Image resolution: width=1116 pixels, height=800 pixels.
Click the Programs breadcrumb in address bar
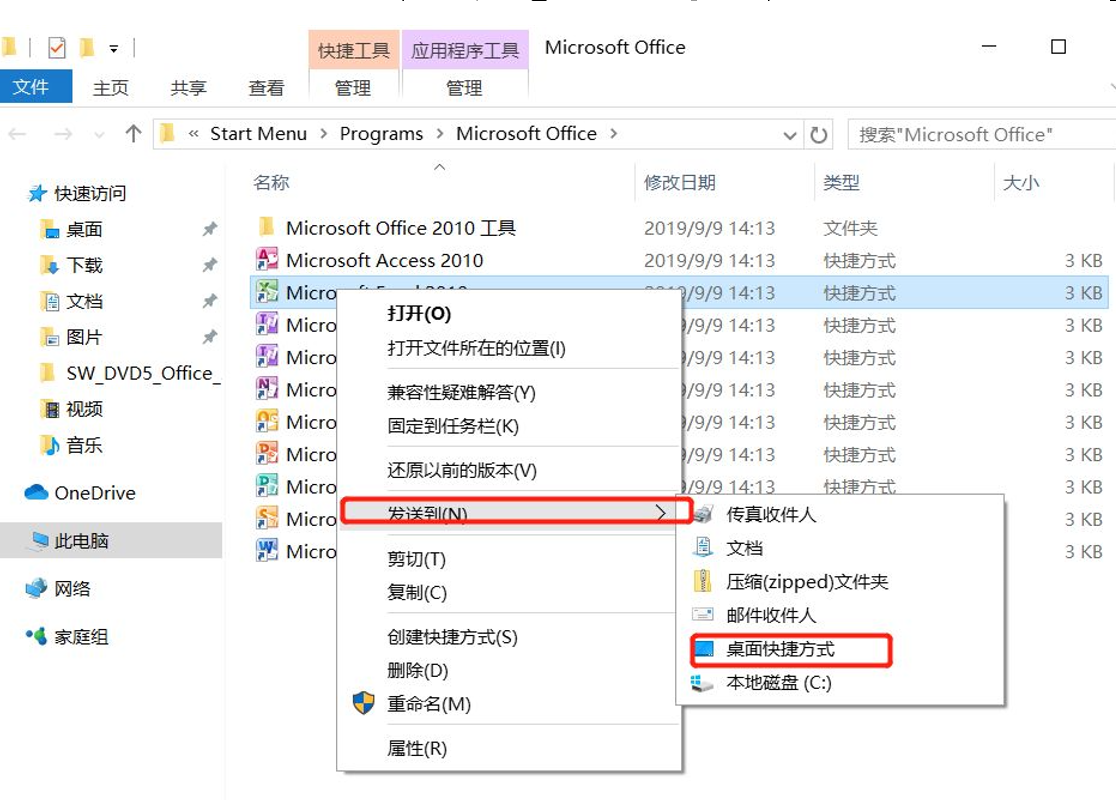(x=381, y=134)
